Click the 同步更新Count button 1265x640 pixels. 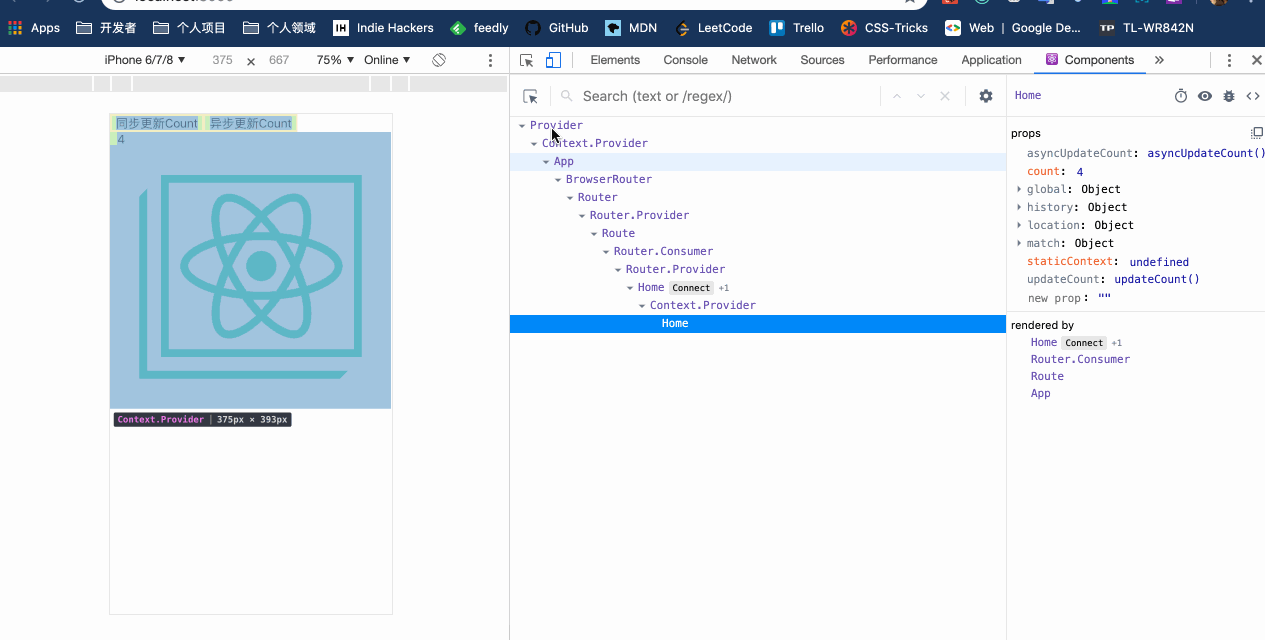[157, 123]
